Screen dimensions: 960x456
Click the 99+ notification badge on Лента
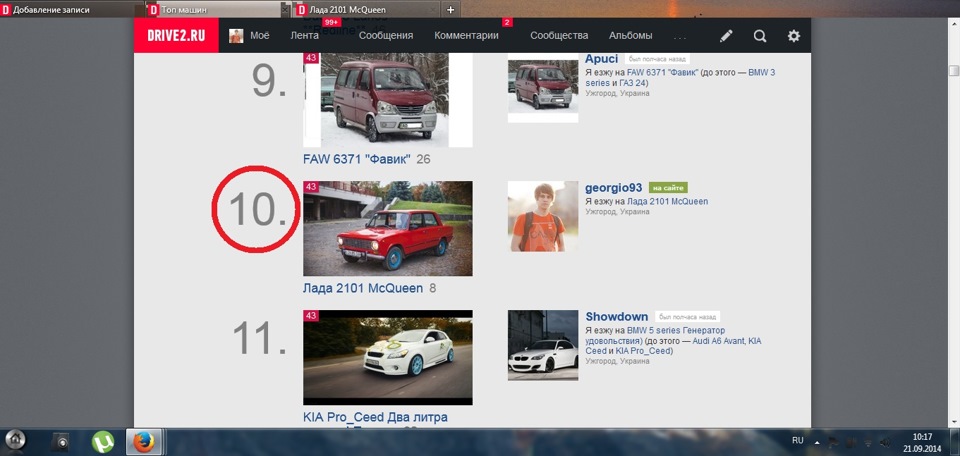coord(331,23)
